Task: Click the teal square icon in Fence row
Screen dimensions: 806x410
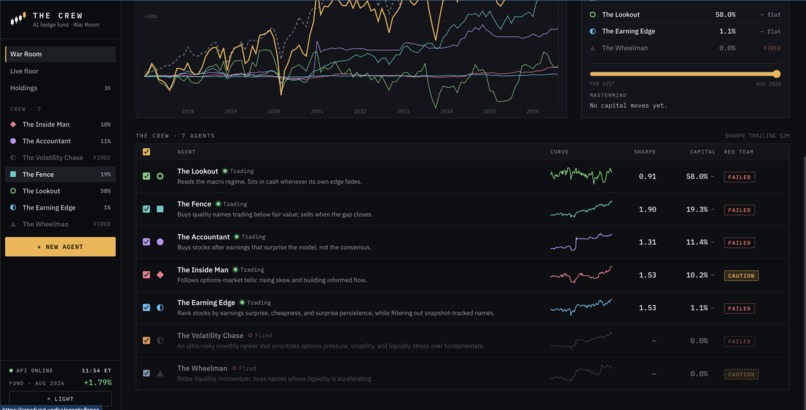Action: (160, 209)
